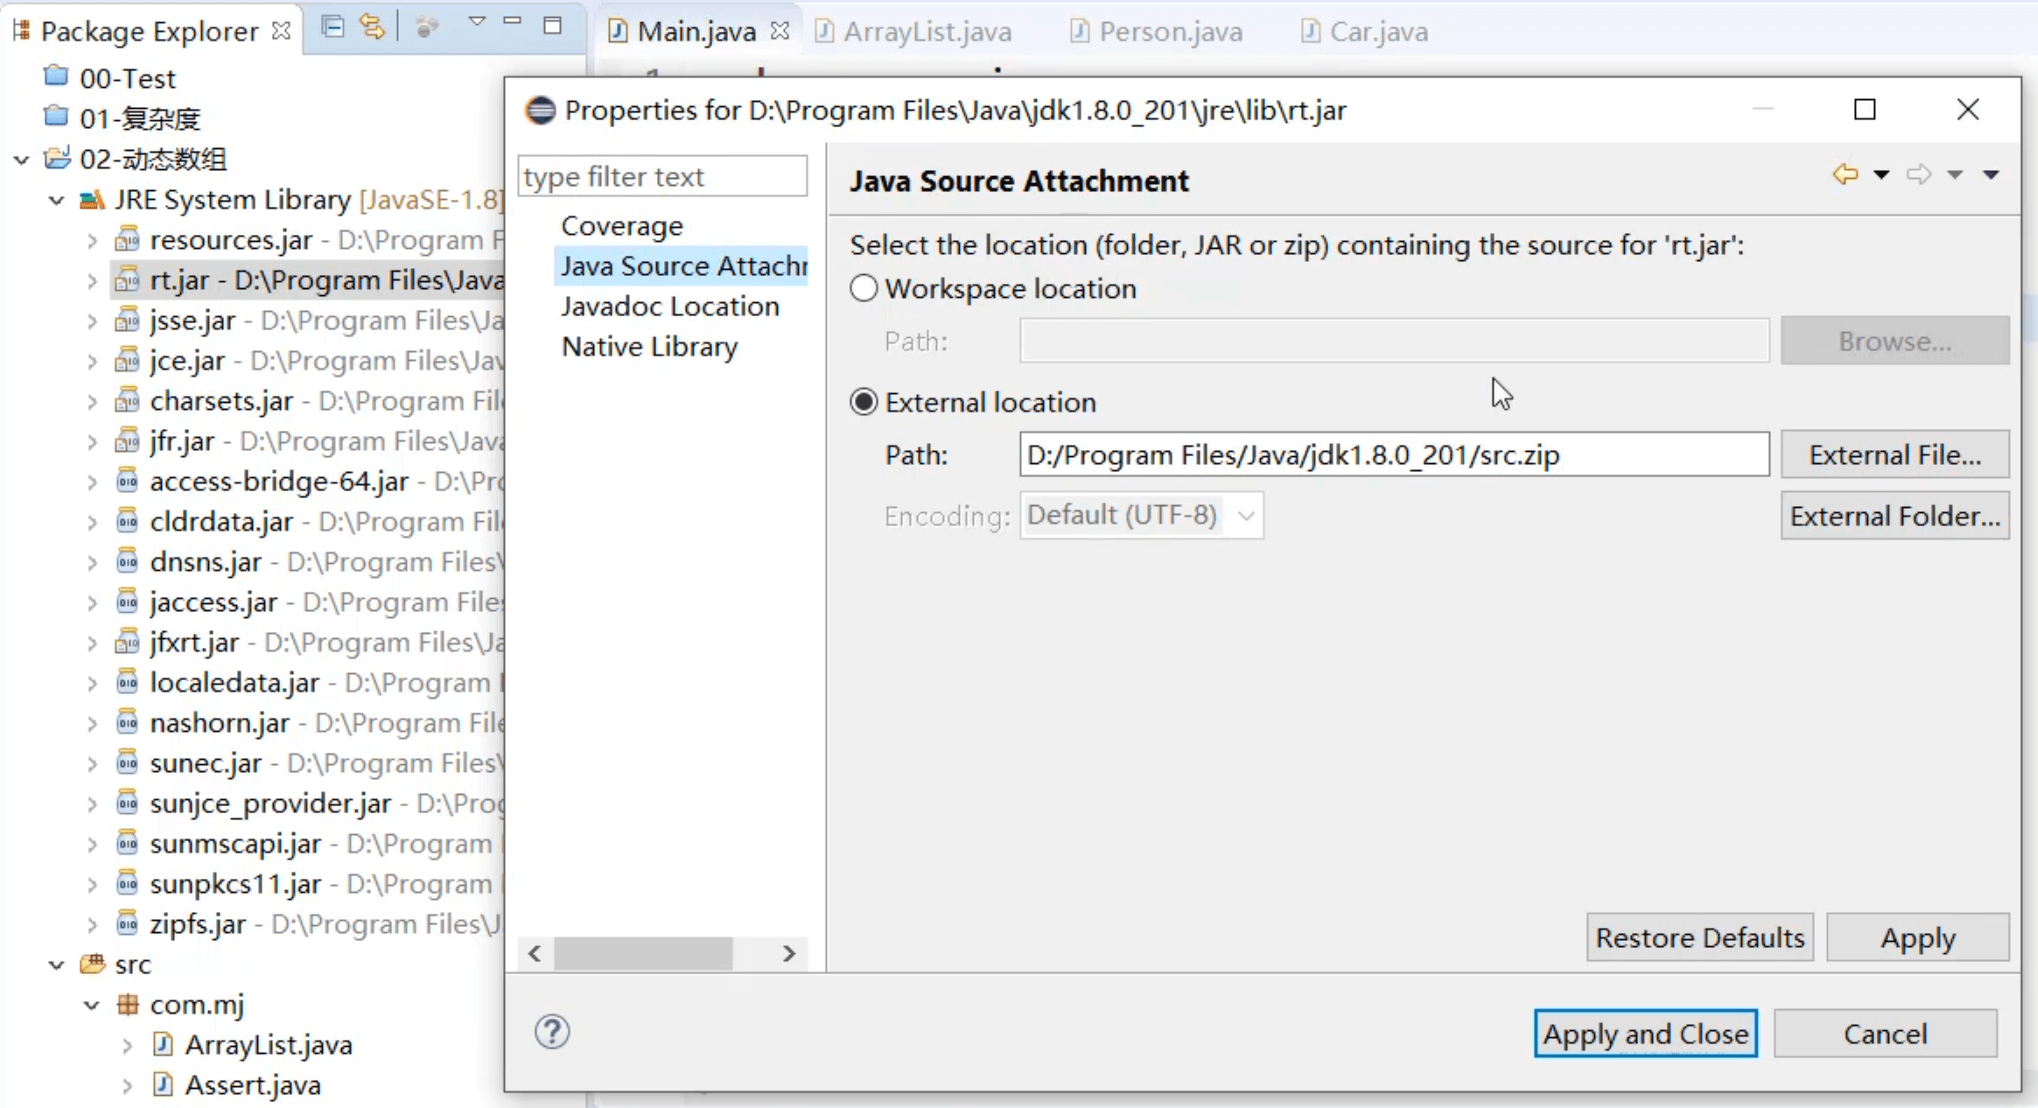Image resolution: width=2038 pixels, height=1108 pixels.
Task: Select Java Source Attachment properties page
Action: tap(683, 266)
